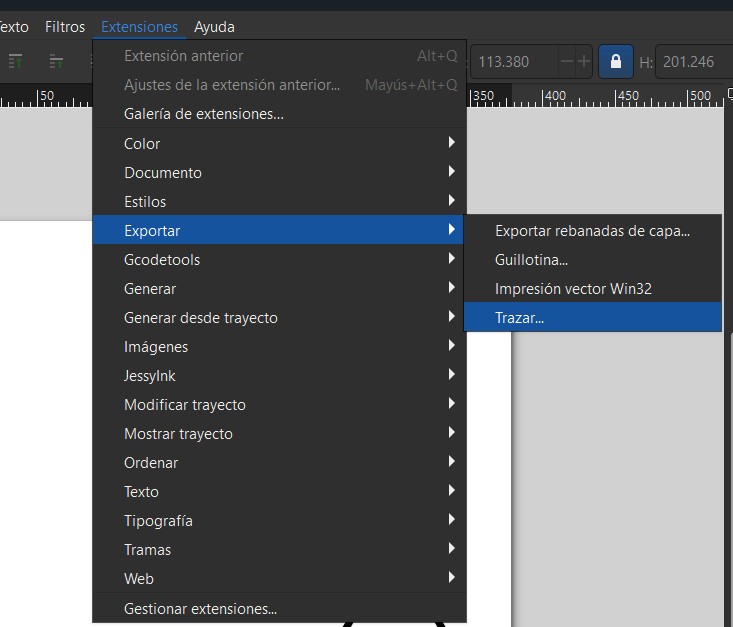Choose Impresión vector Win32
This screenshot has height=627, width=733.
coord(593,288)
